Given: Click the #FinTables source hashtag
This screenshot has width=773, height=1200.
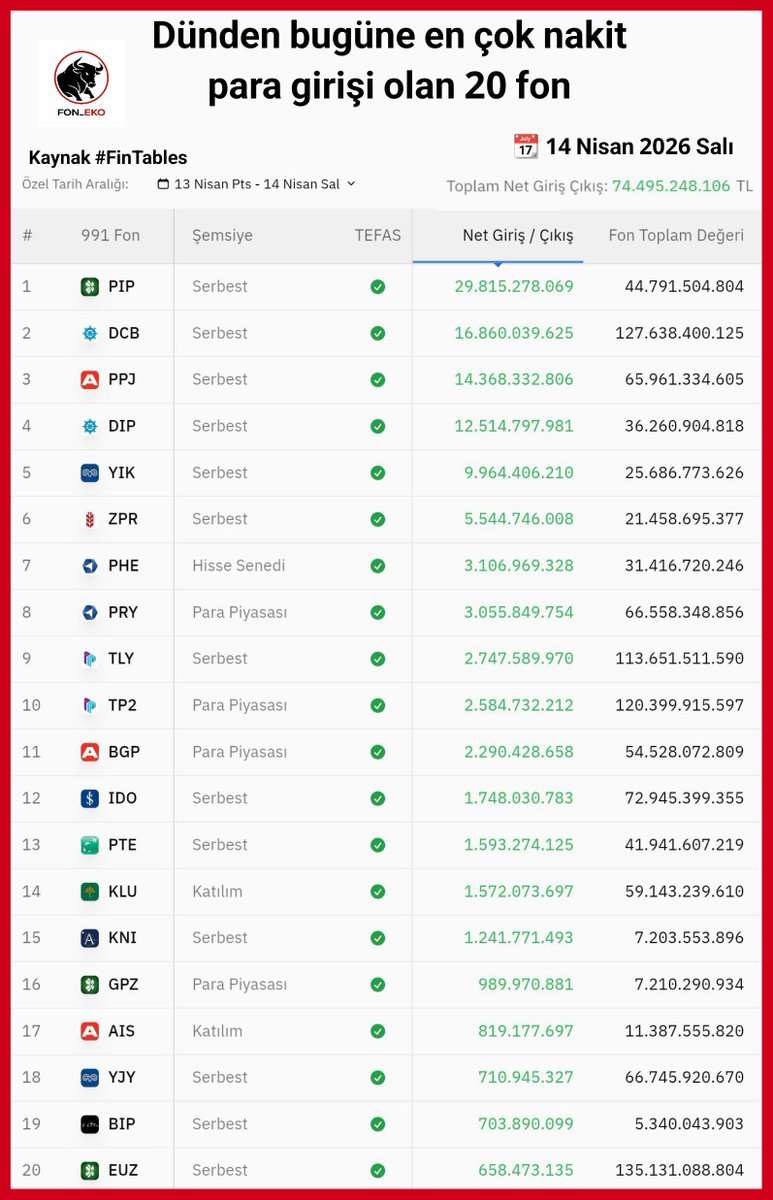Looking at the screenshot, I should coord(140,158).
